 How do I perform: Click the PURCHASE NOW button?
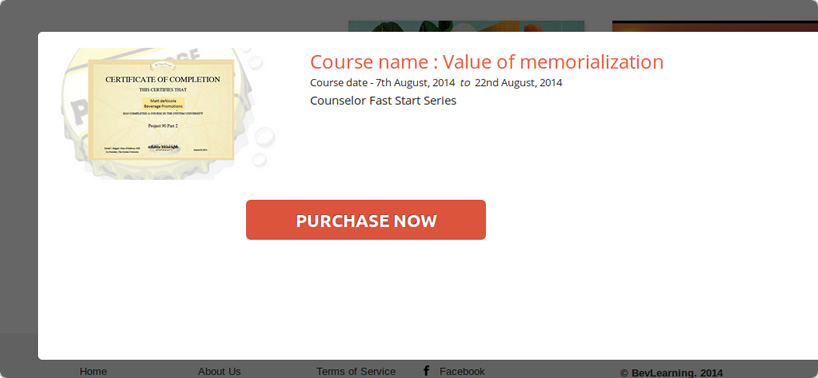click(366, 220)
